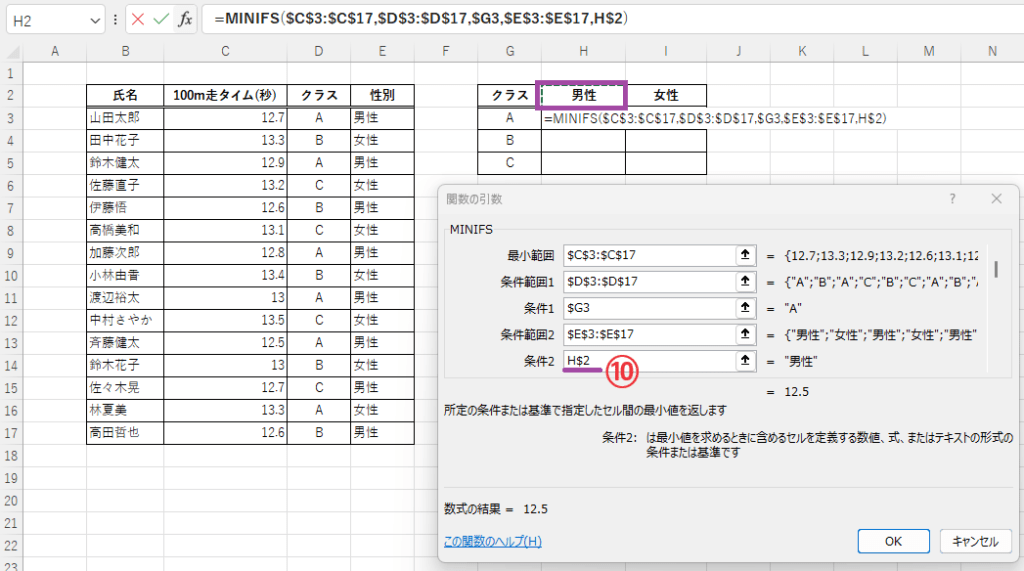Select column C header

(x=225, y=51)
